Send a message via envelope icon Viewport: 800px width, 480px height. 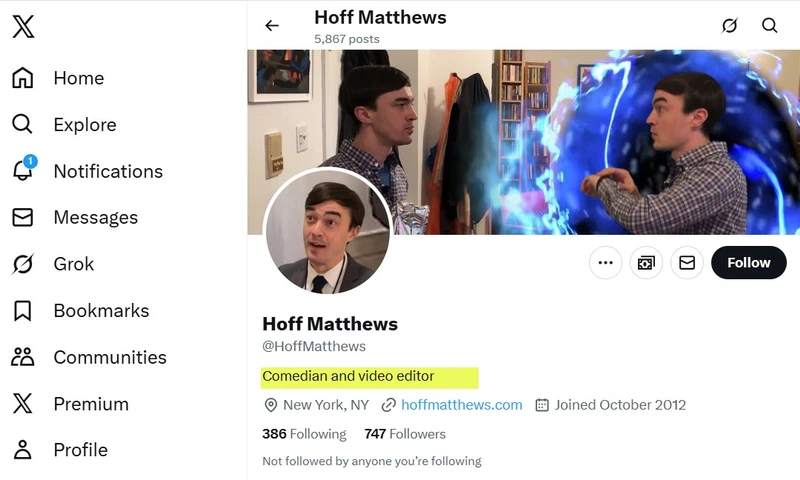(687, 263)
